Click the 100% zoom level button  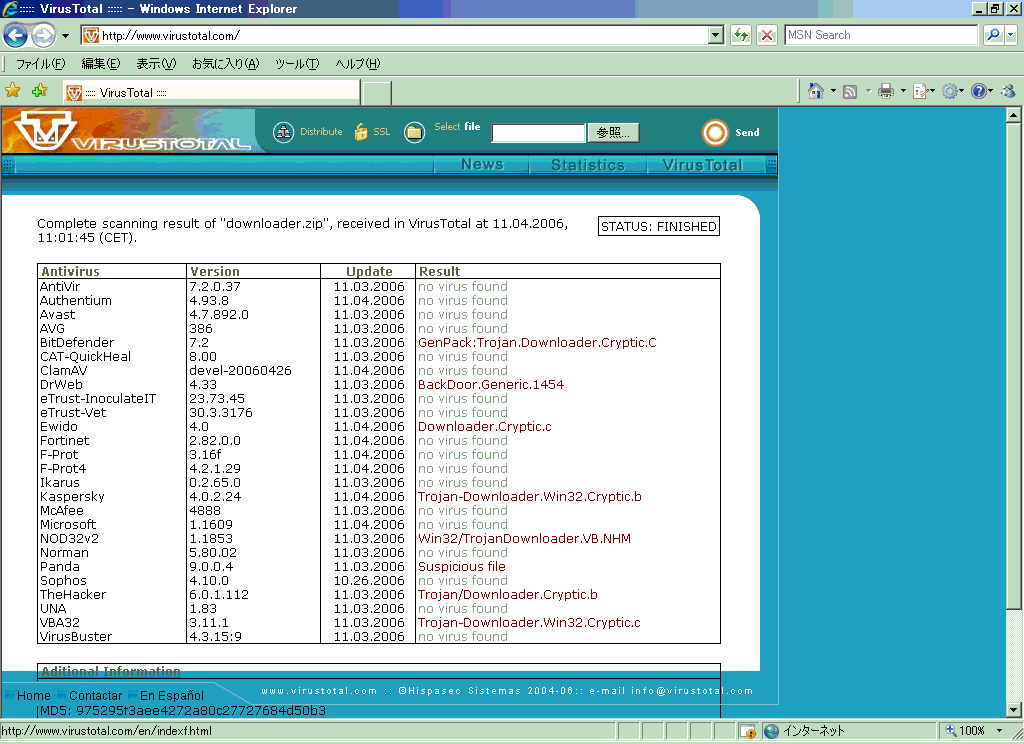point(965,730)
